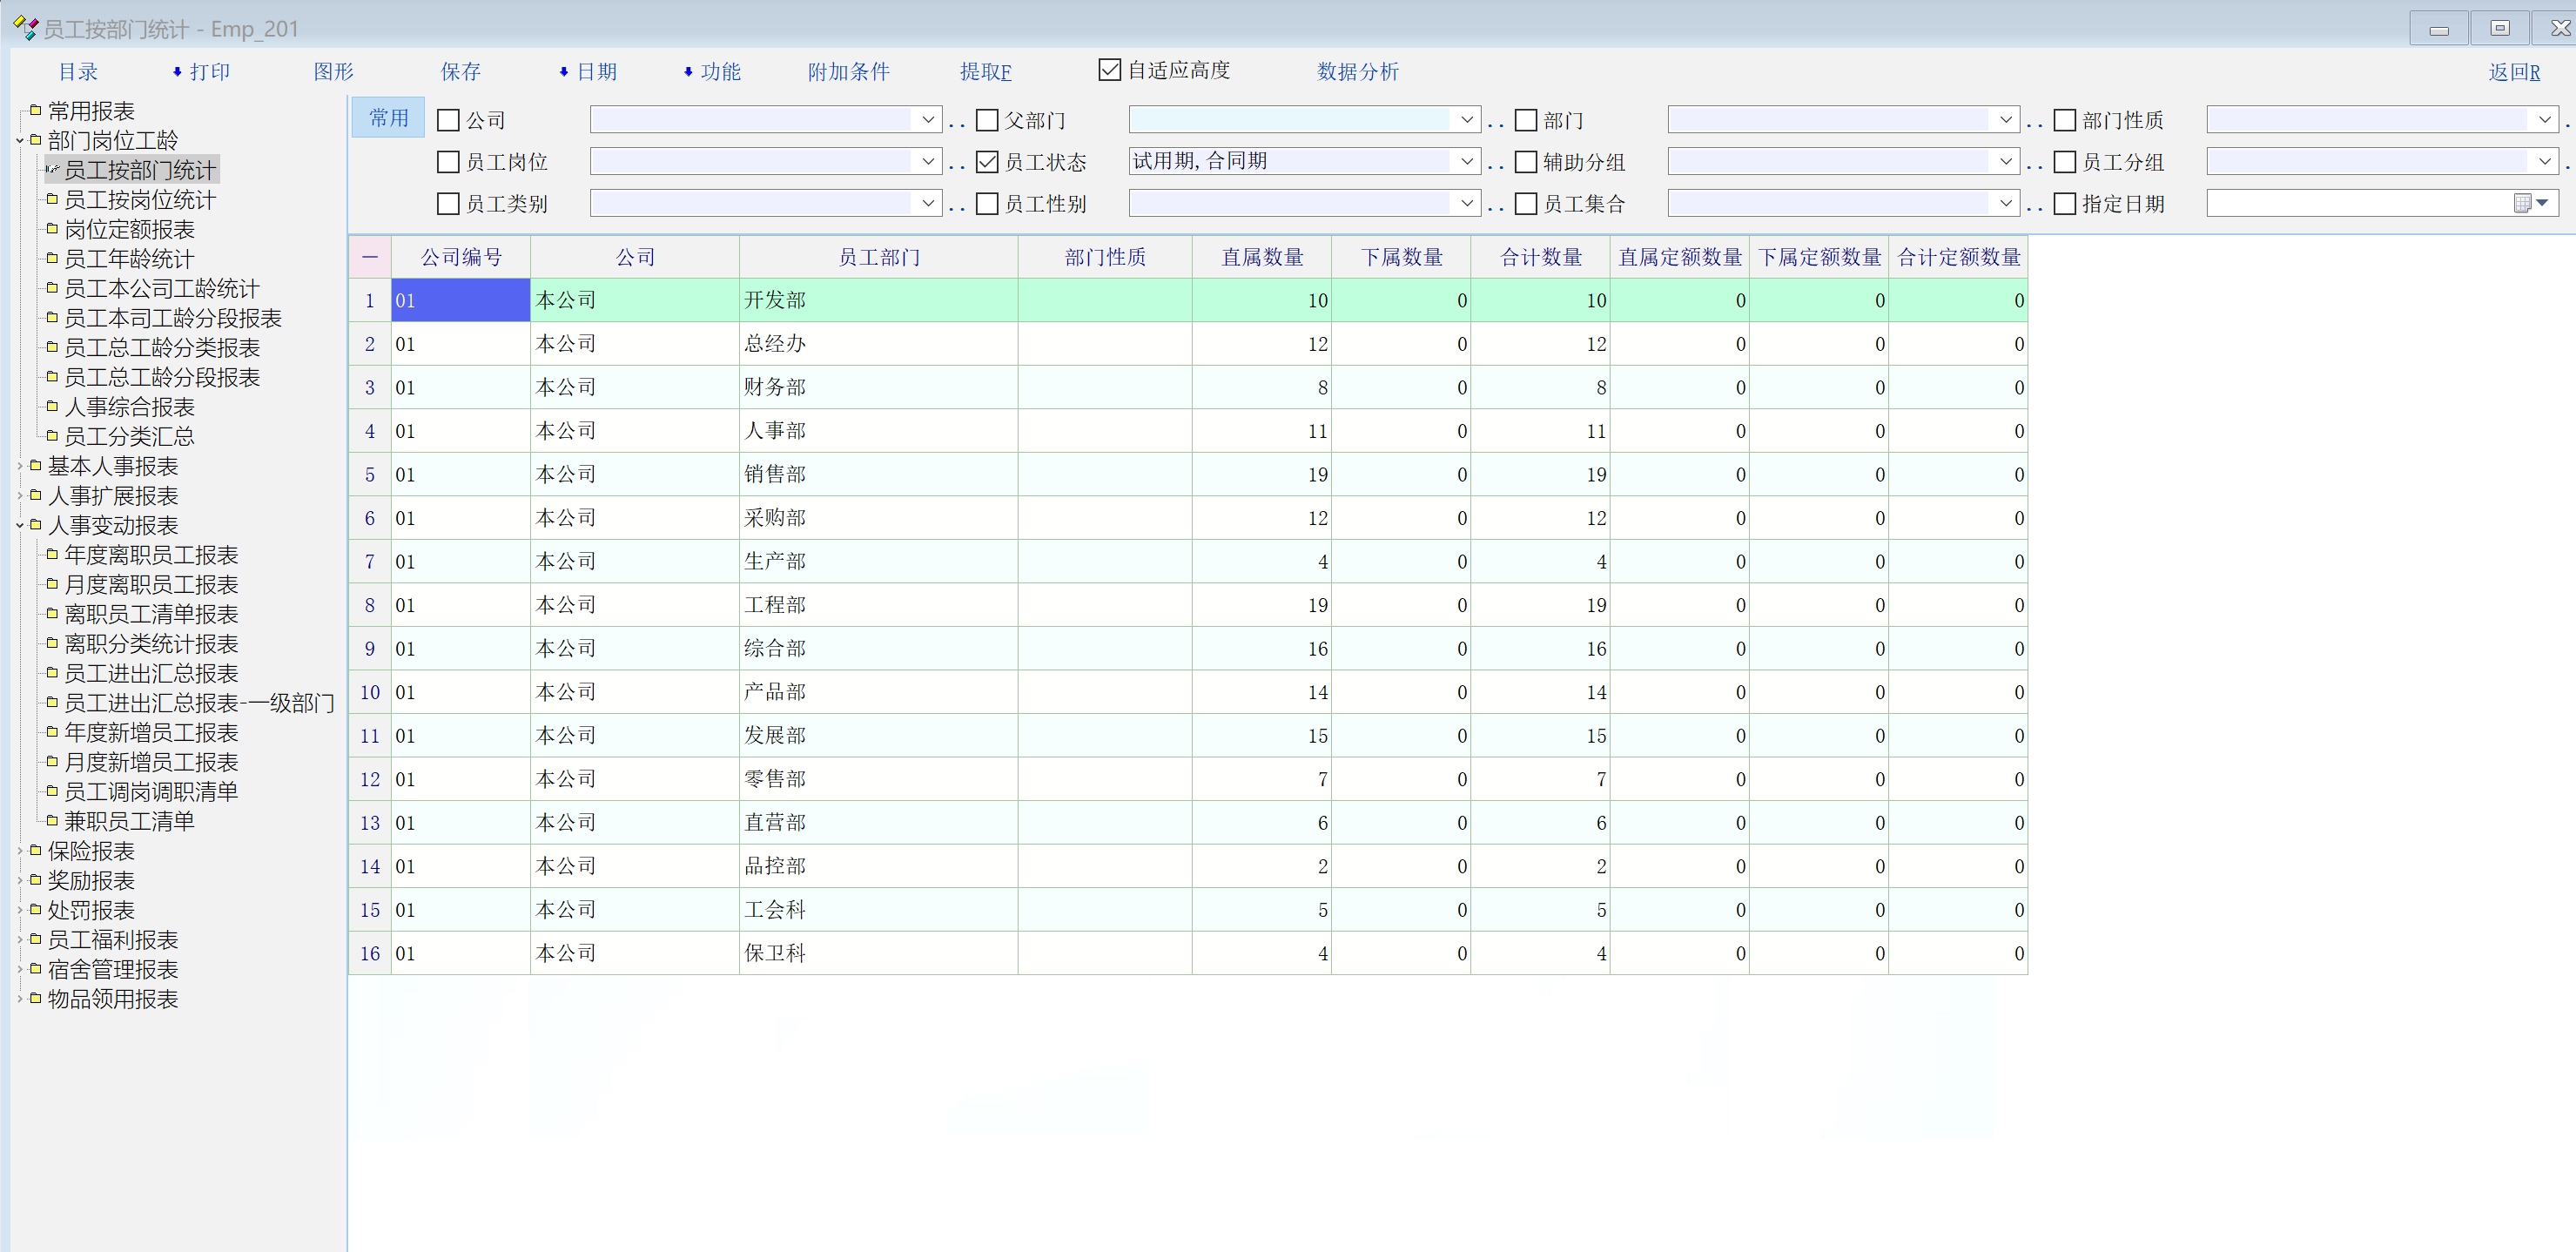Enable the 公司 filter checkbox

click(x=449, y=120)
